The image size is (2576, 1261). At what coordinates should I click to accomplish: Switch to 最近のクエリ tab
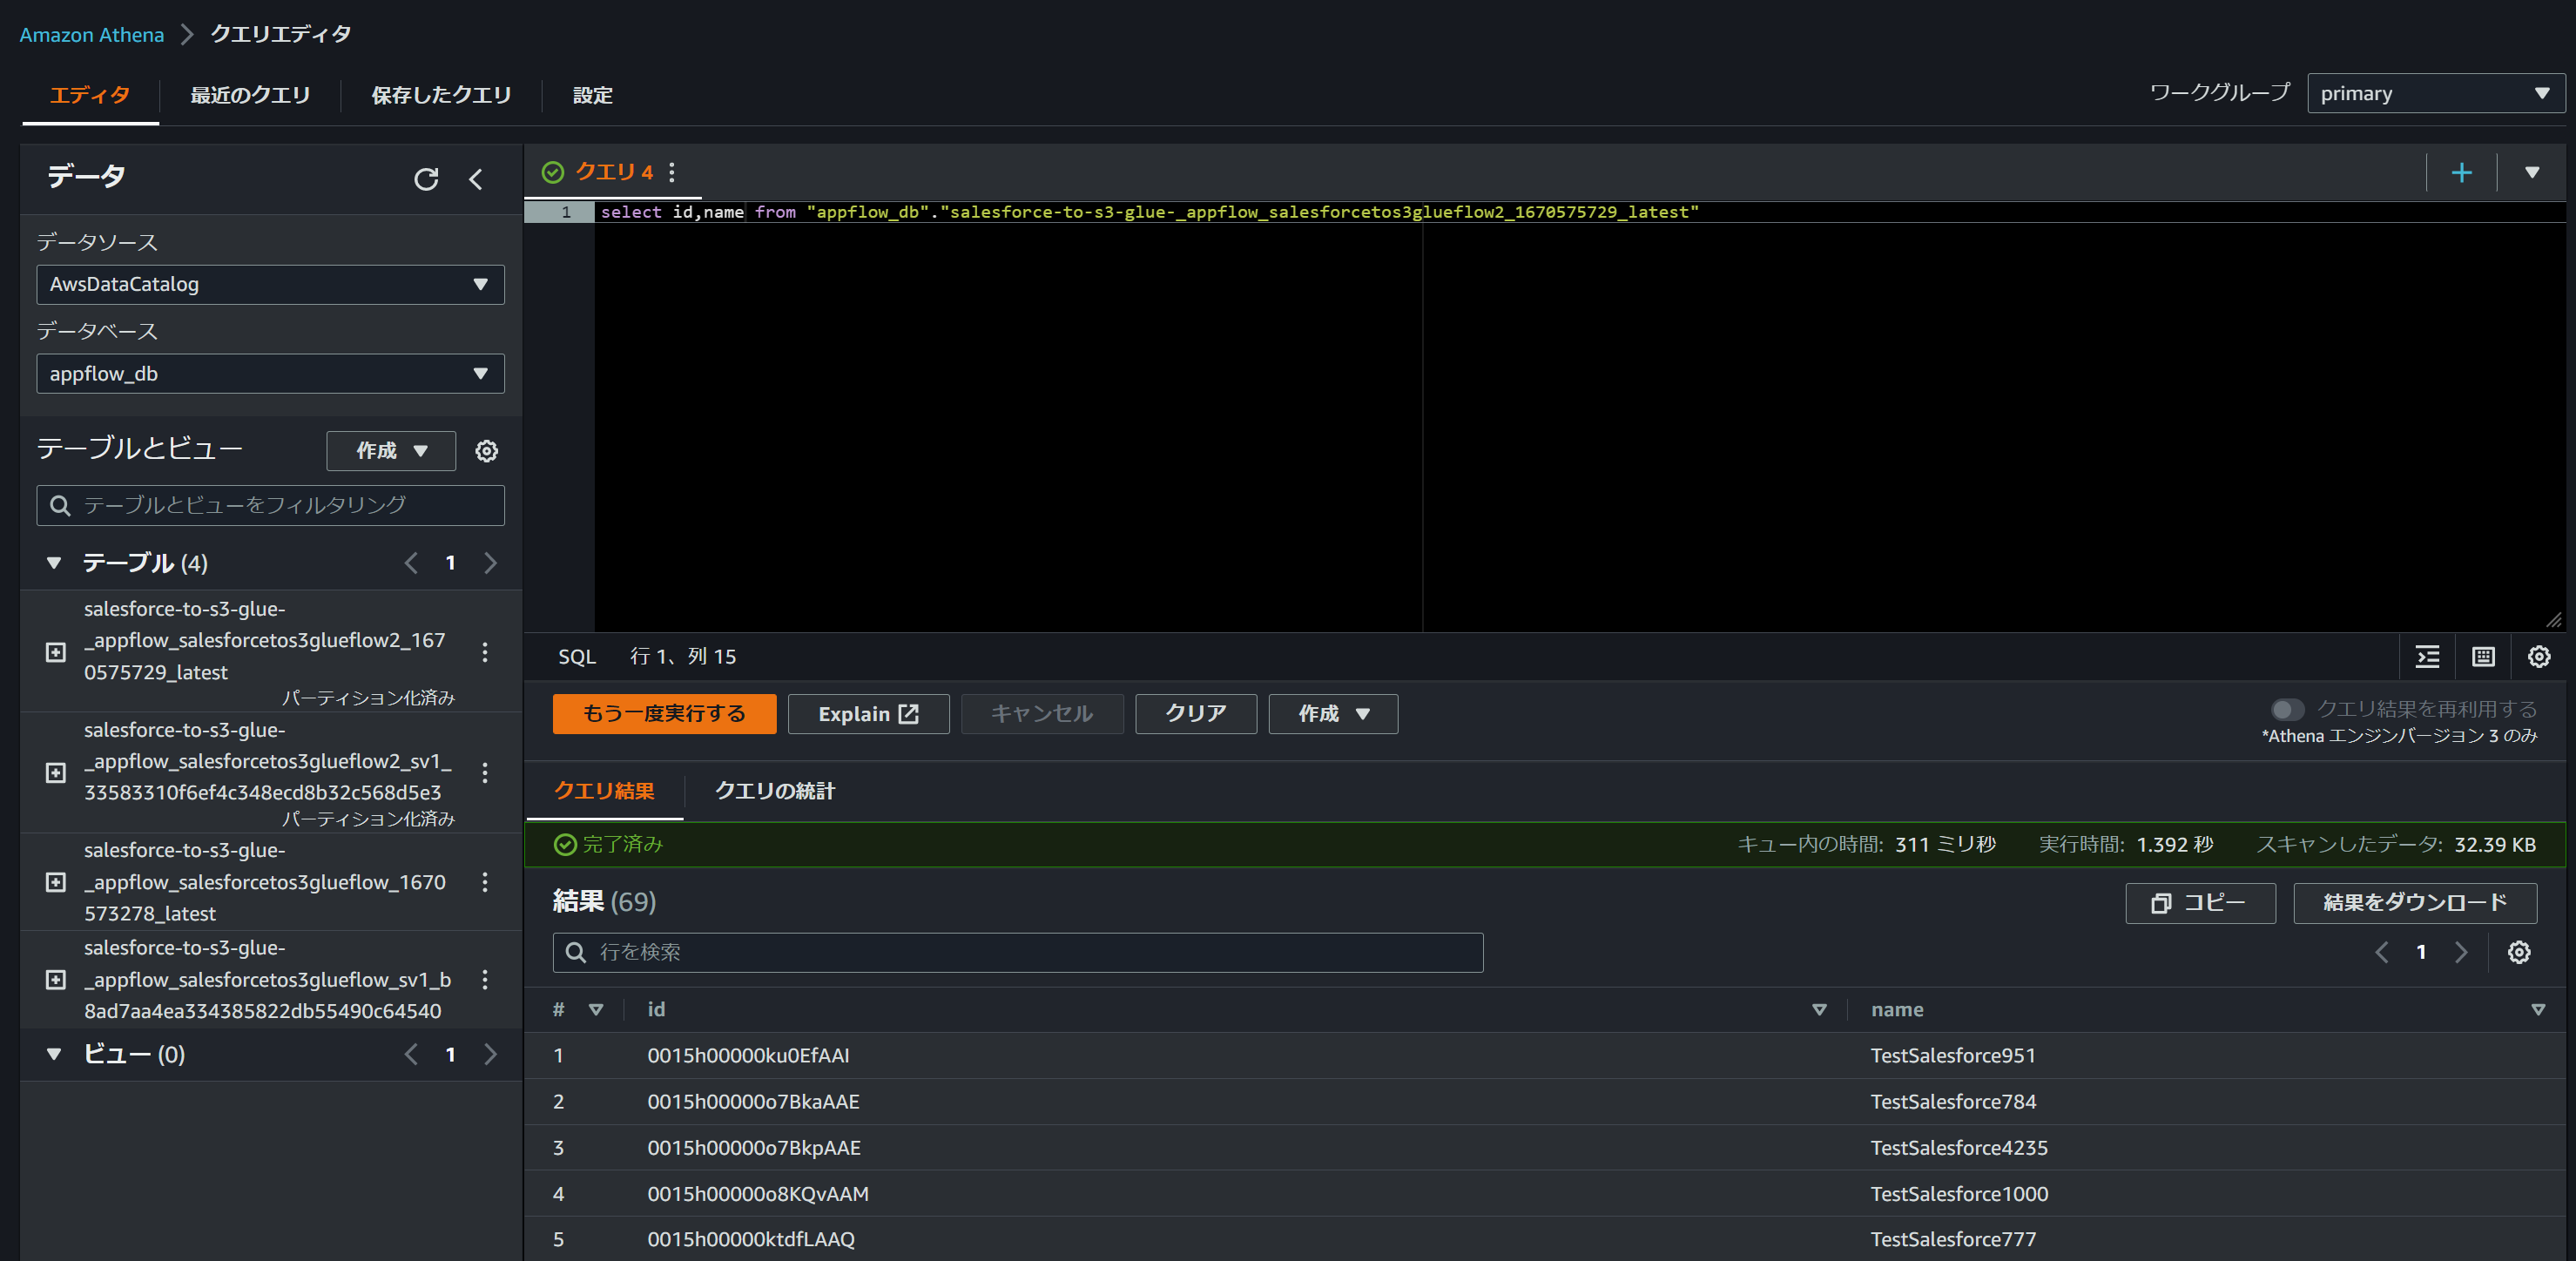point(250,95)
